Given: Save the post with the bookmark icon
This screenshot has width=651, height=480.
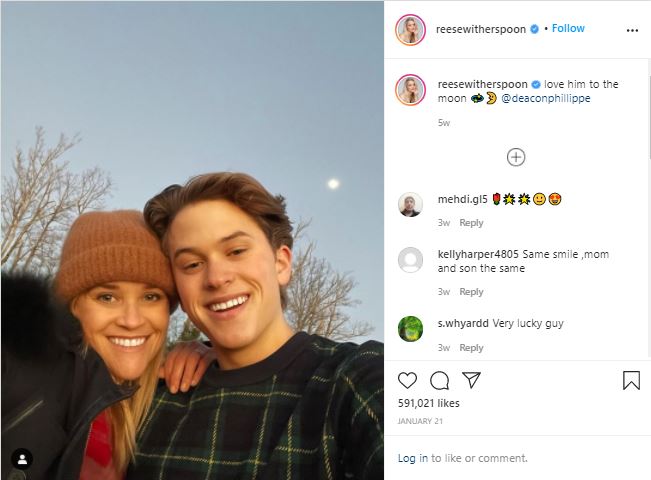Looking at the screenshot, I should pyautogui.click(x=631, y=380).
